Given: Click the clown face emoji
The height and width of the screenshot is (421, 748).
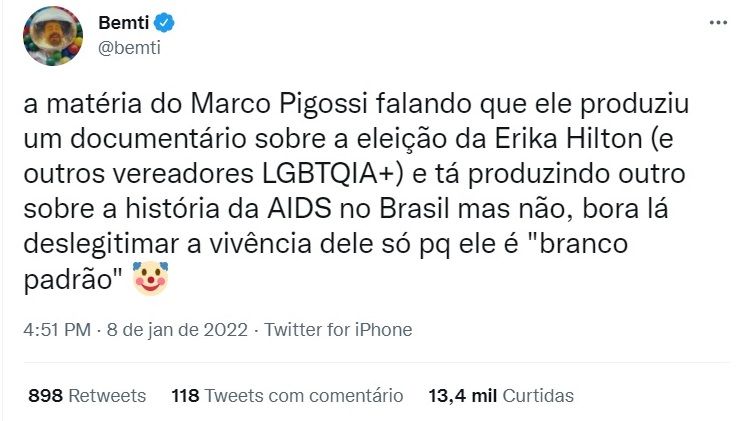Looking at the screenshot, I should (150, 280).
